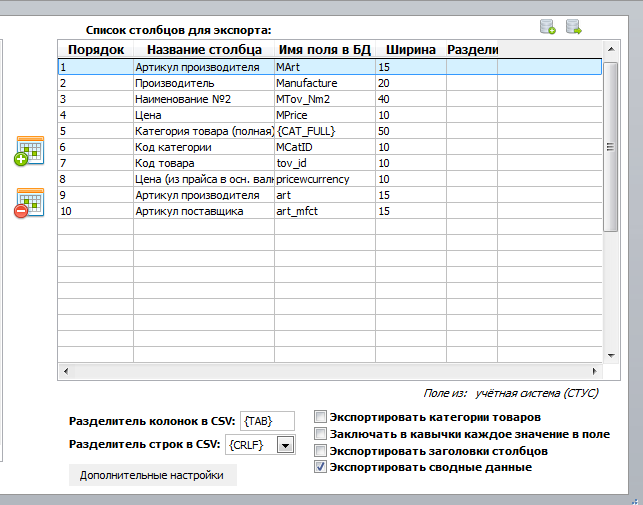643x505 pixels.
Task: Click the order number '9' cell
Action: coord(96,195)
